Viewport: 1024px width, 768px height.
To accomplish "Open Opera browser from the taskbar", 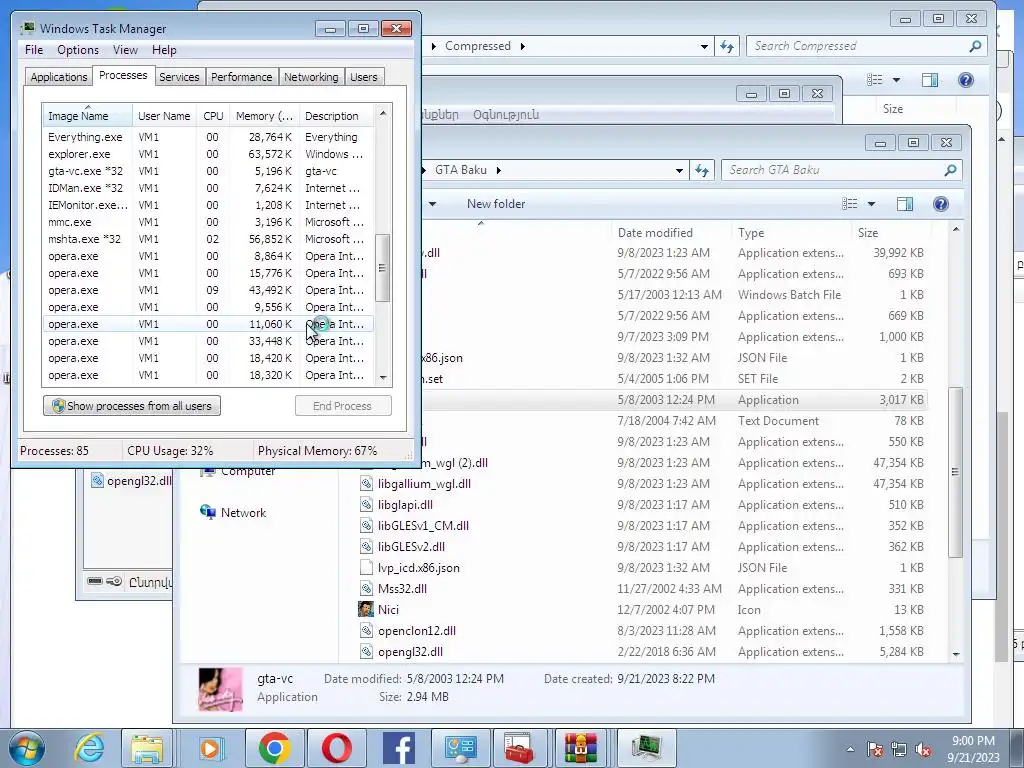I will click(x=336, y=748).
